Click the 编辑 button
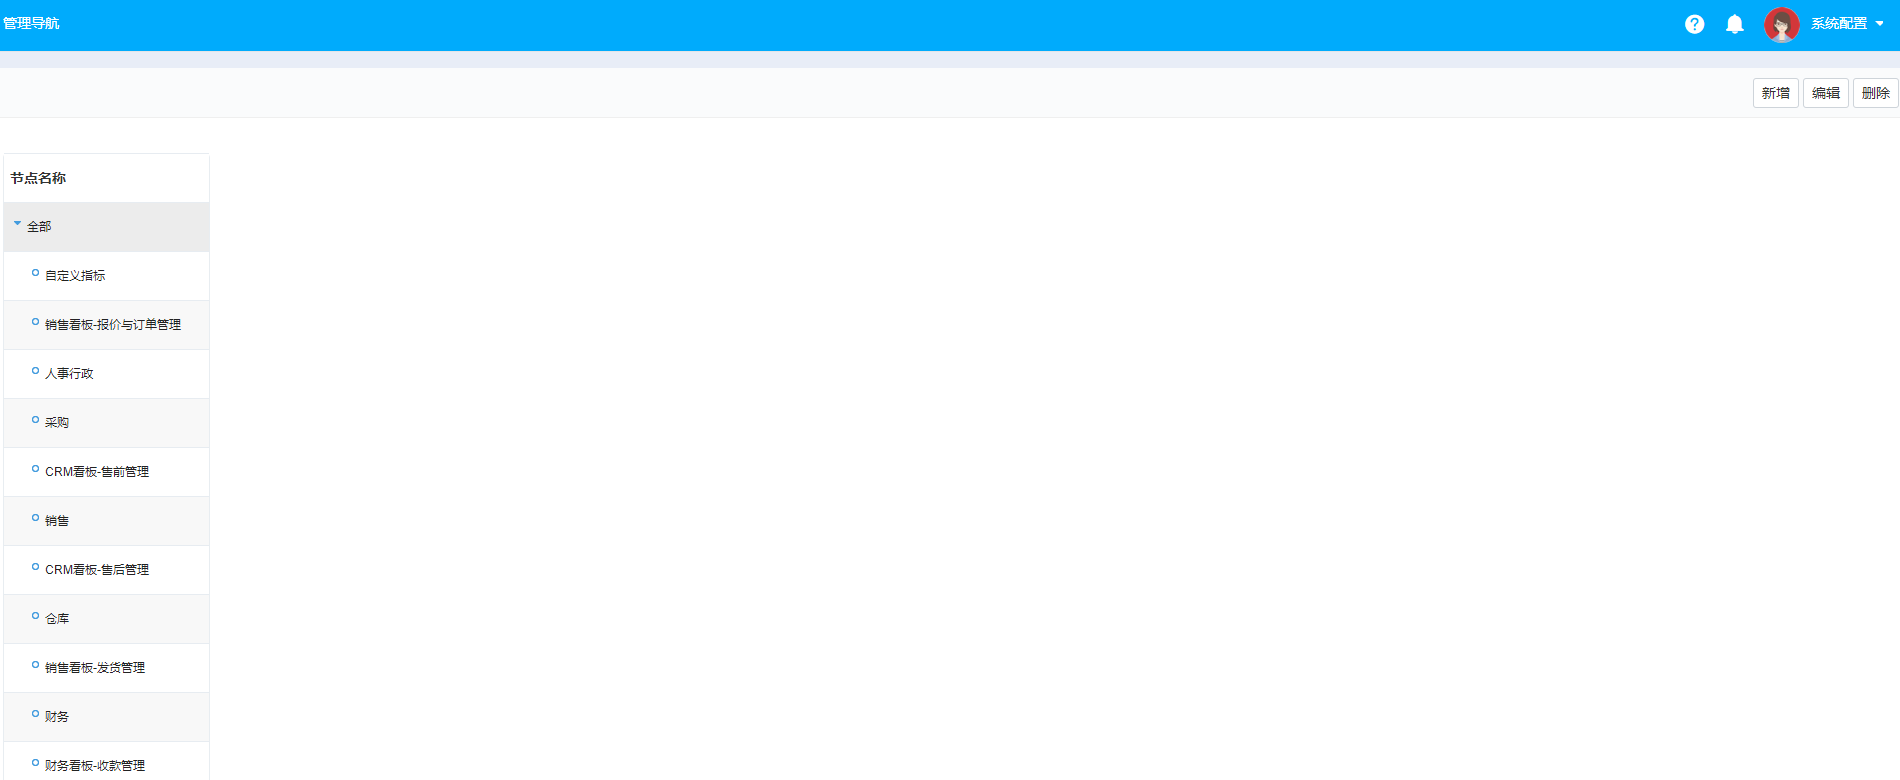 point(1826,93)
